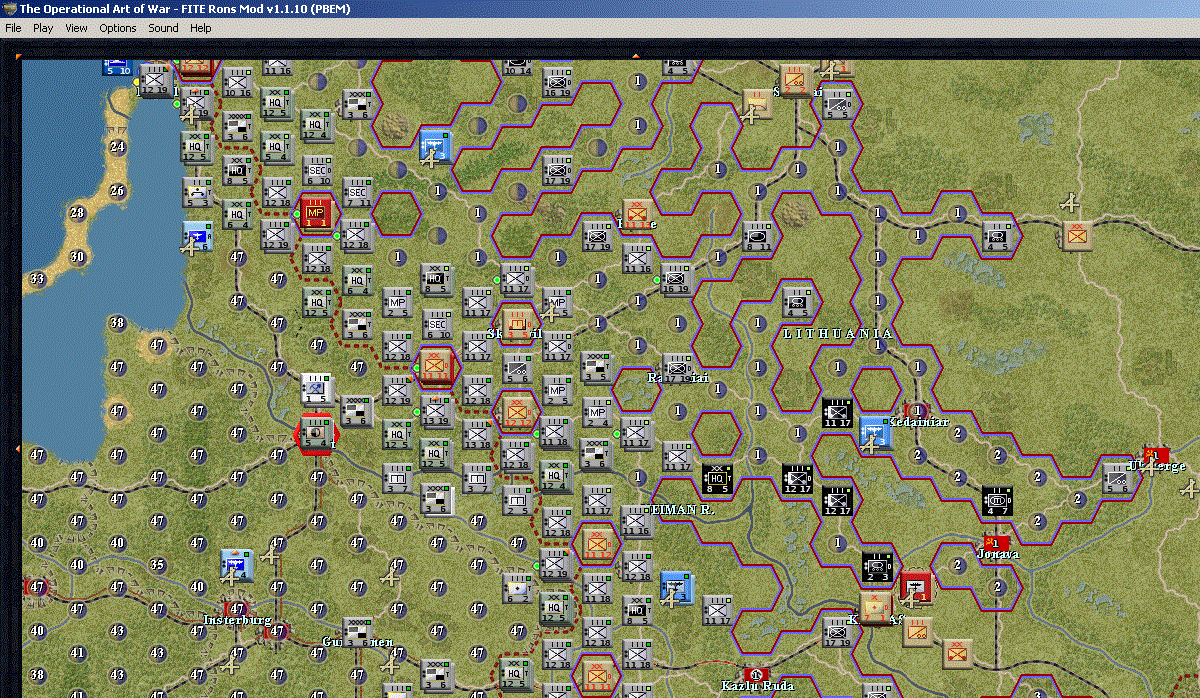This screenshot has height=698, width=1200.
Task: Click the hex marked 26 on the spit
Action: pyautogui.click(x=117, y=191)
